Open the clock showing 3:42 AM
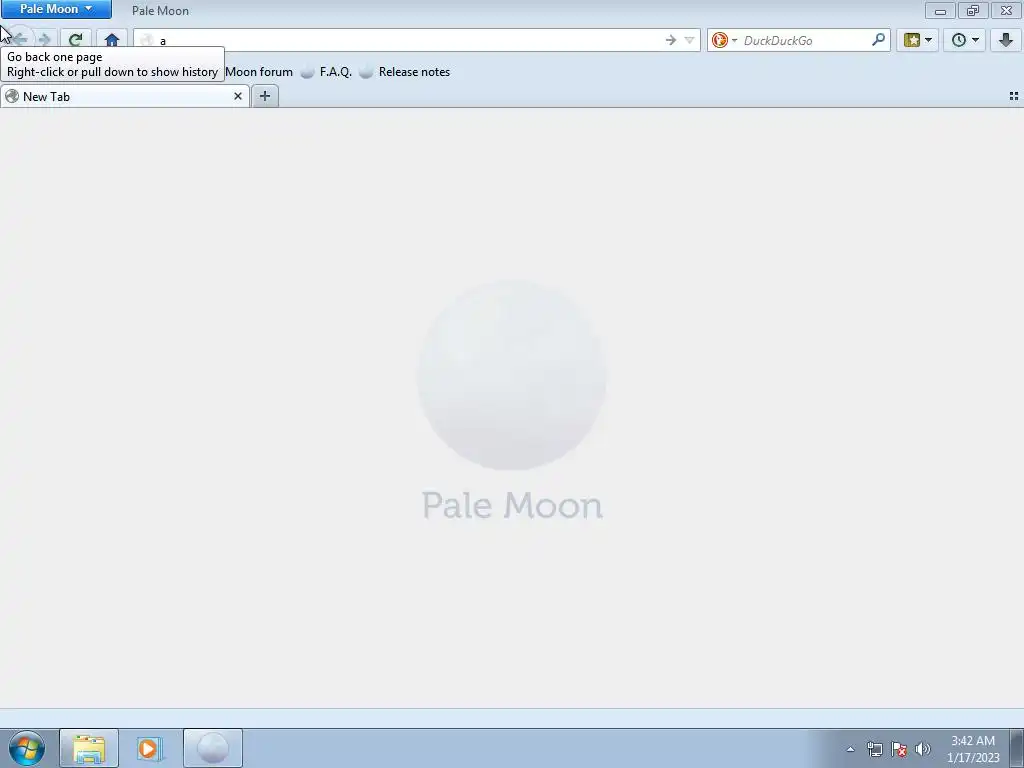Image resolution: width=1024 pixels, height=768 pixels. (973, 749)
